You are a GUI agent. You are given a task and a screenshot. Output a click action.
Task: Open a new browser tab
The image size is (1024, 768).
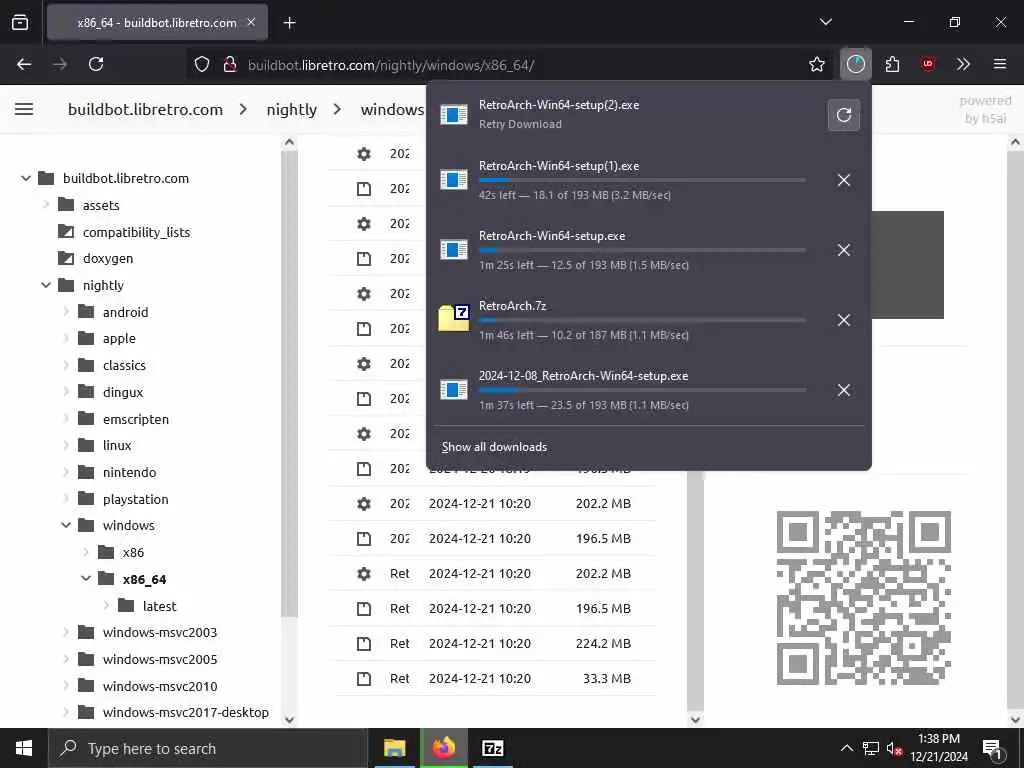pyautogui.click(x=289, y=23)
